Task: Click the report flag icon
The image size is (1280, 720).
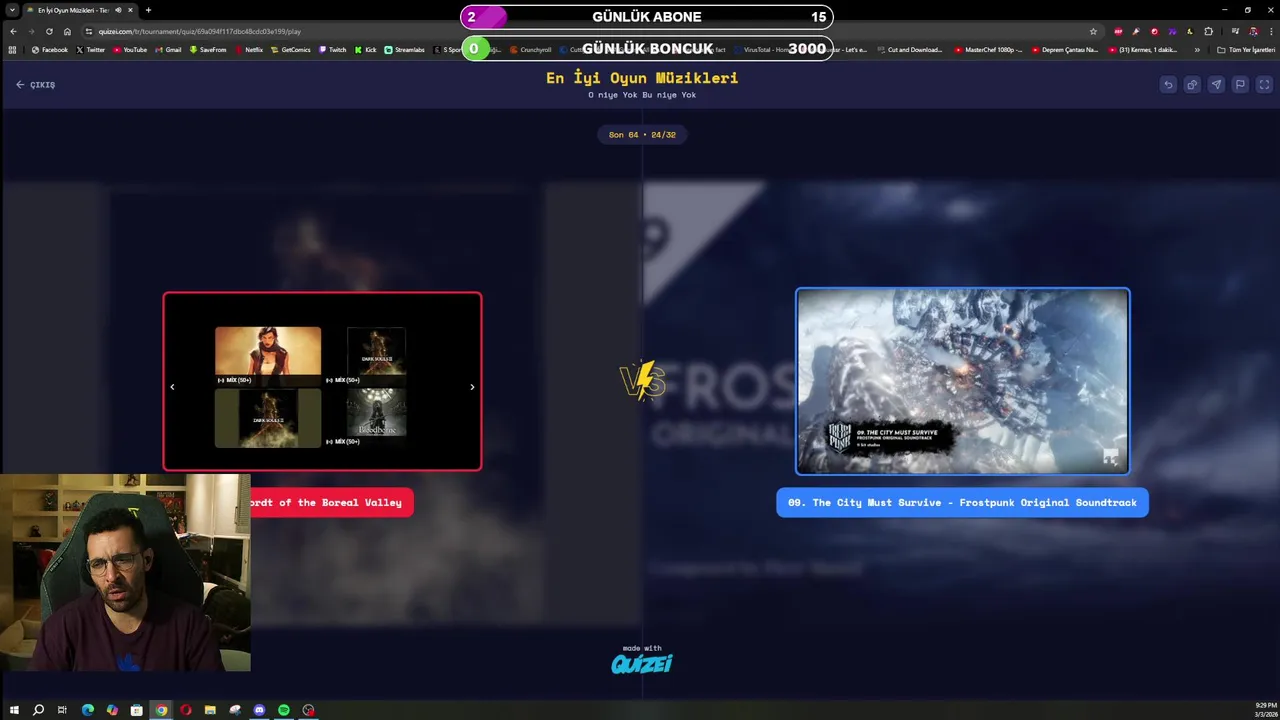Action: click(1240, 85)
